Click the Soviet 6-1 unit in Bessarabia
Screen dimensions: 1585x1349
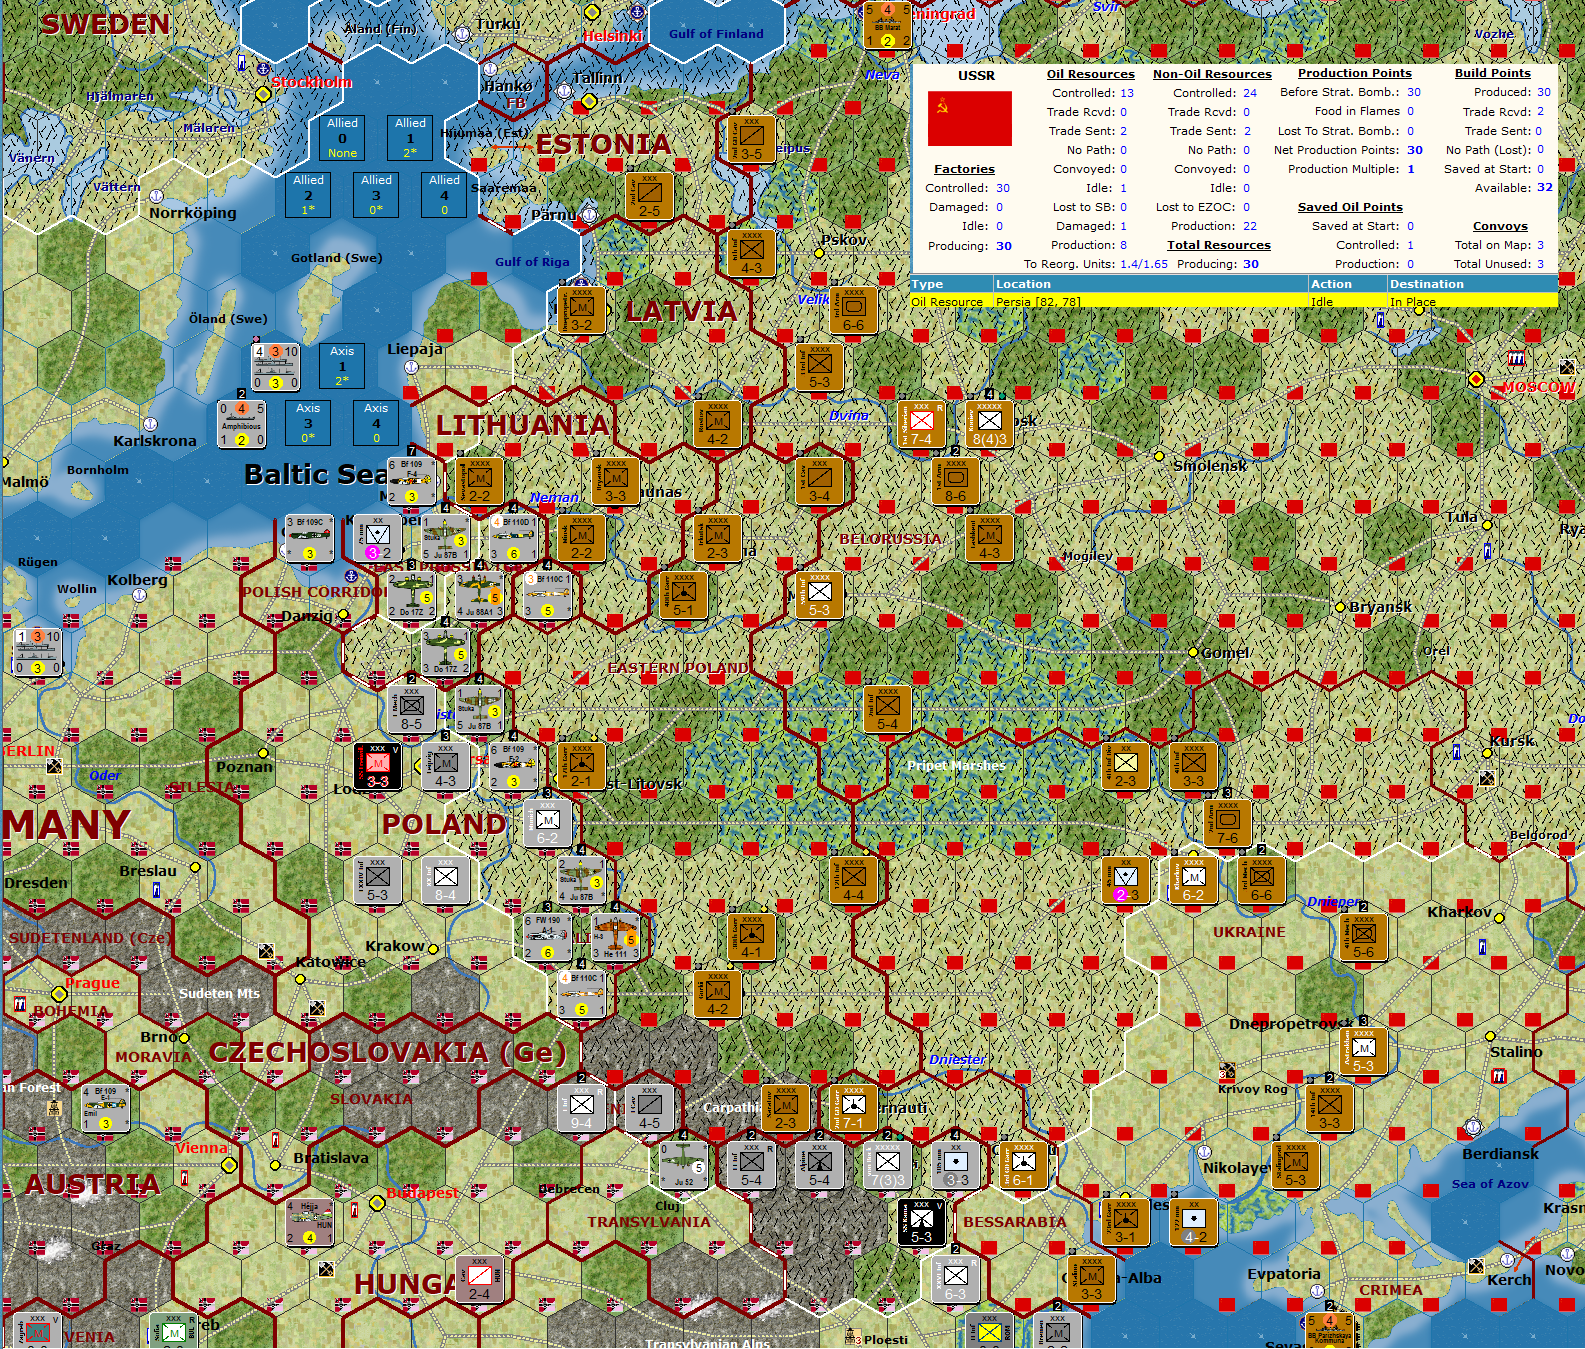(1023, 1165)
